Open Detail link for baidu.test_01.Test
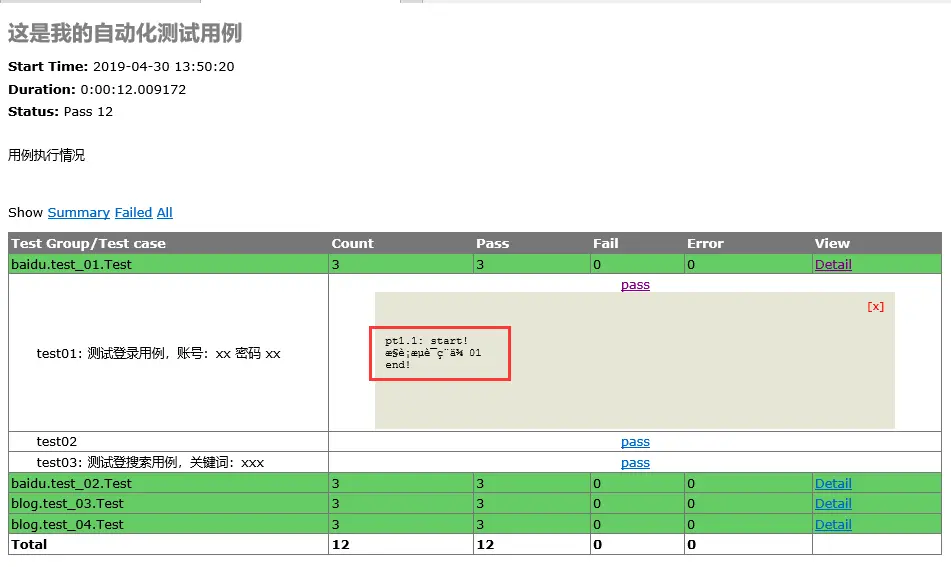The image size is (951, 567). (833, 264)
